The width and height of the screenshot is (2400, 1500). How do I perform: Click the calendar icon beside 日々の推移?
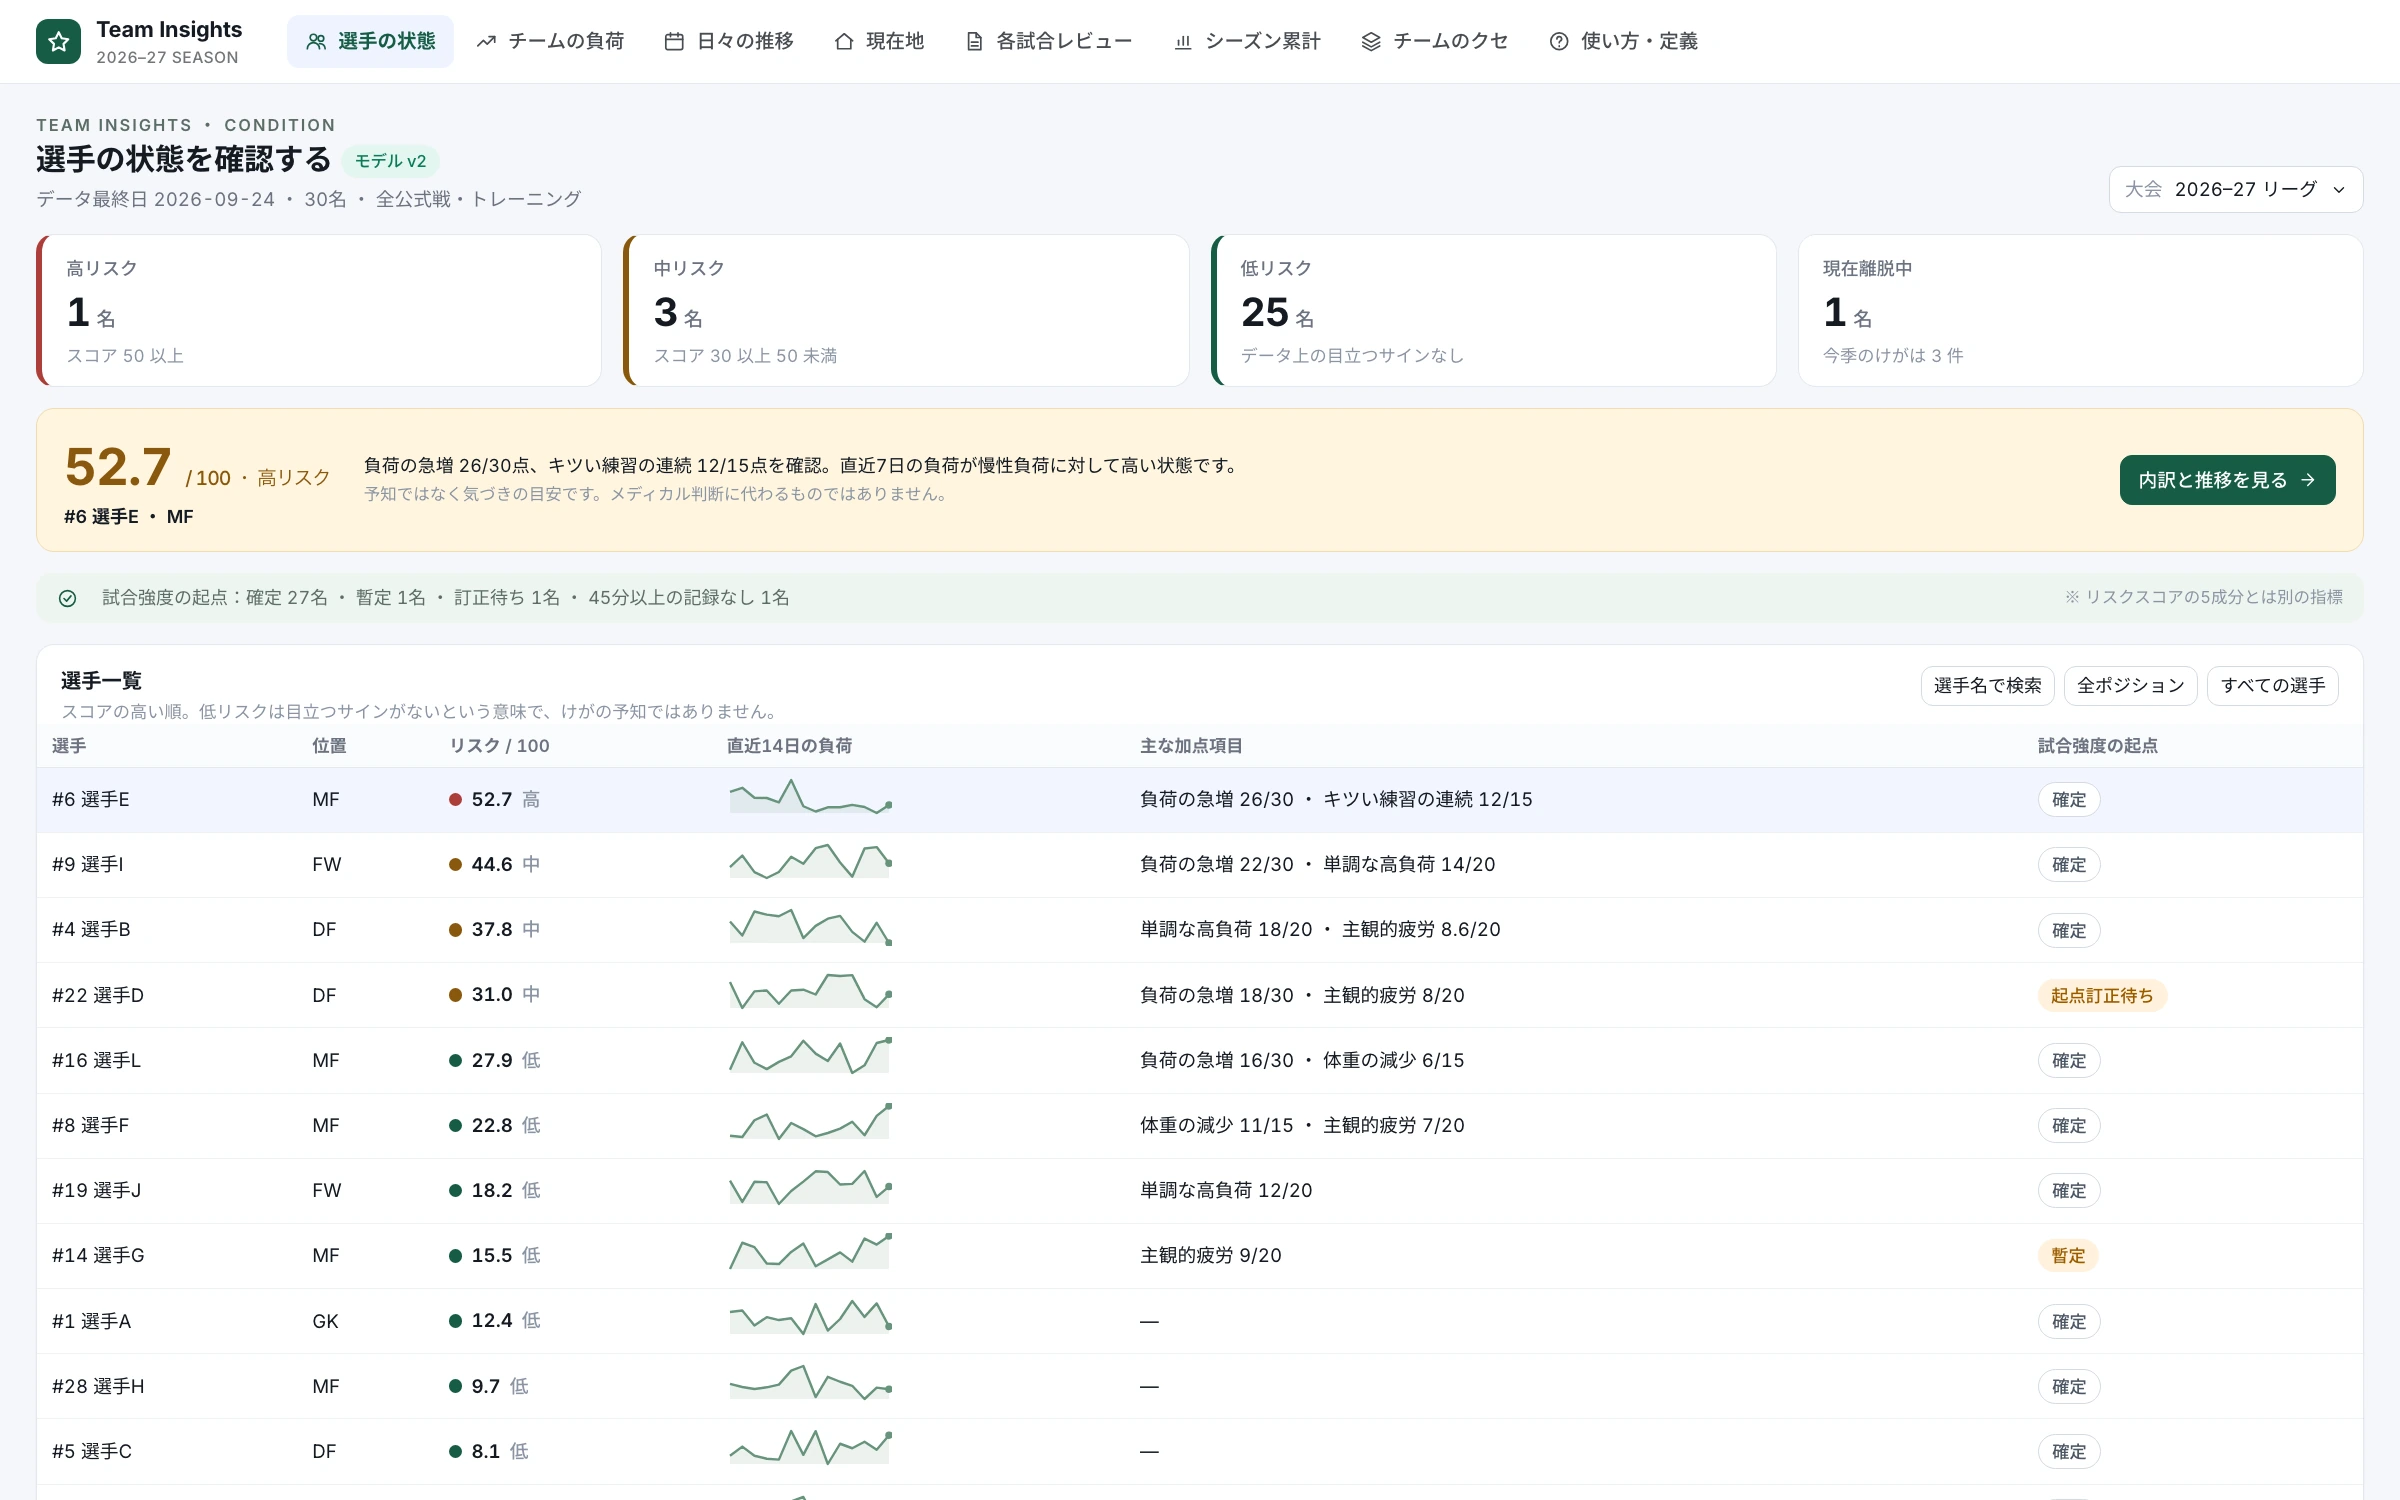674,41
